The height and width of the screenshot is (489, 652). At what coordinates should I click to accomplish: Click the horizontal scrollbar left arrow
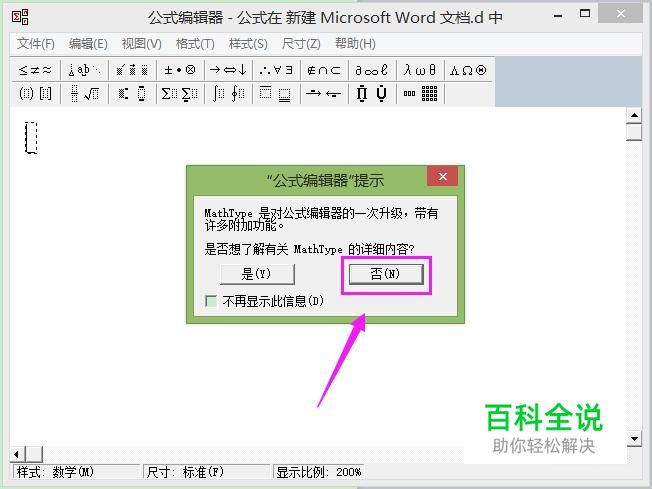[x=17, y=454]
